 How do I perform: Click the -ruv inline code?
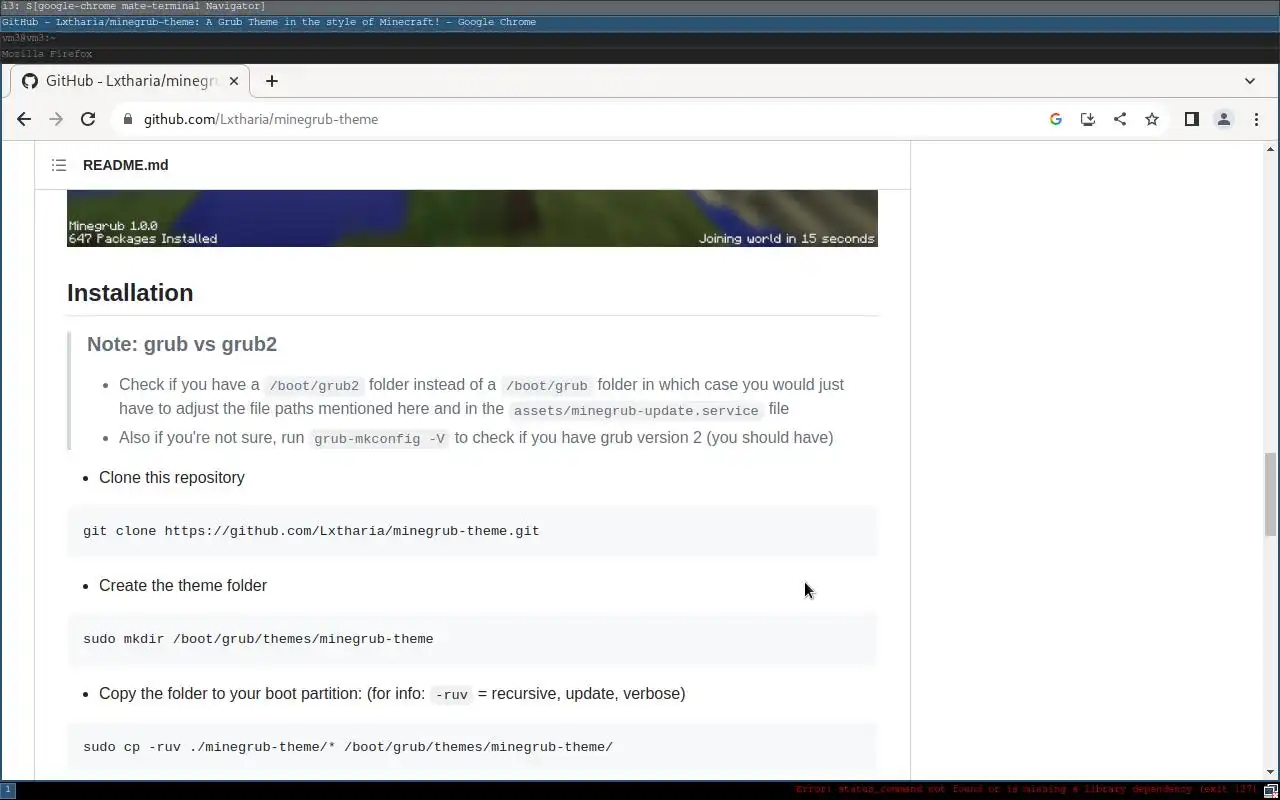click(451, 694)
